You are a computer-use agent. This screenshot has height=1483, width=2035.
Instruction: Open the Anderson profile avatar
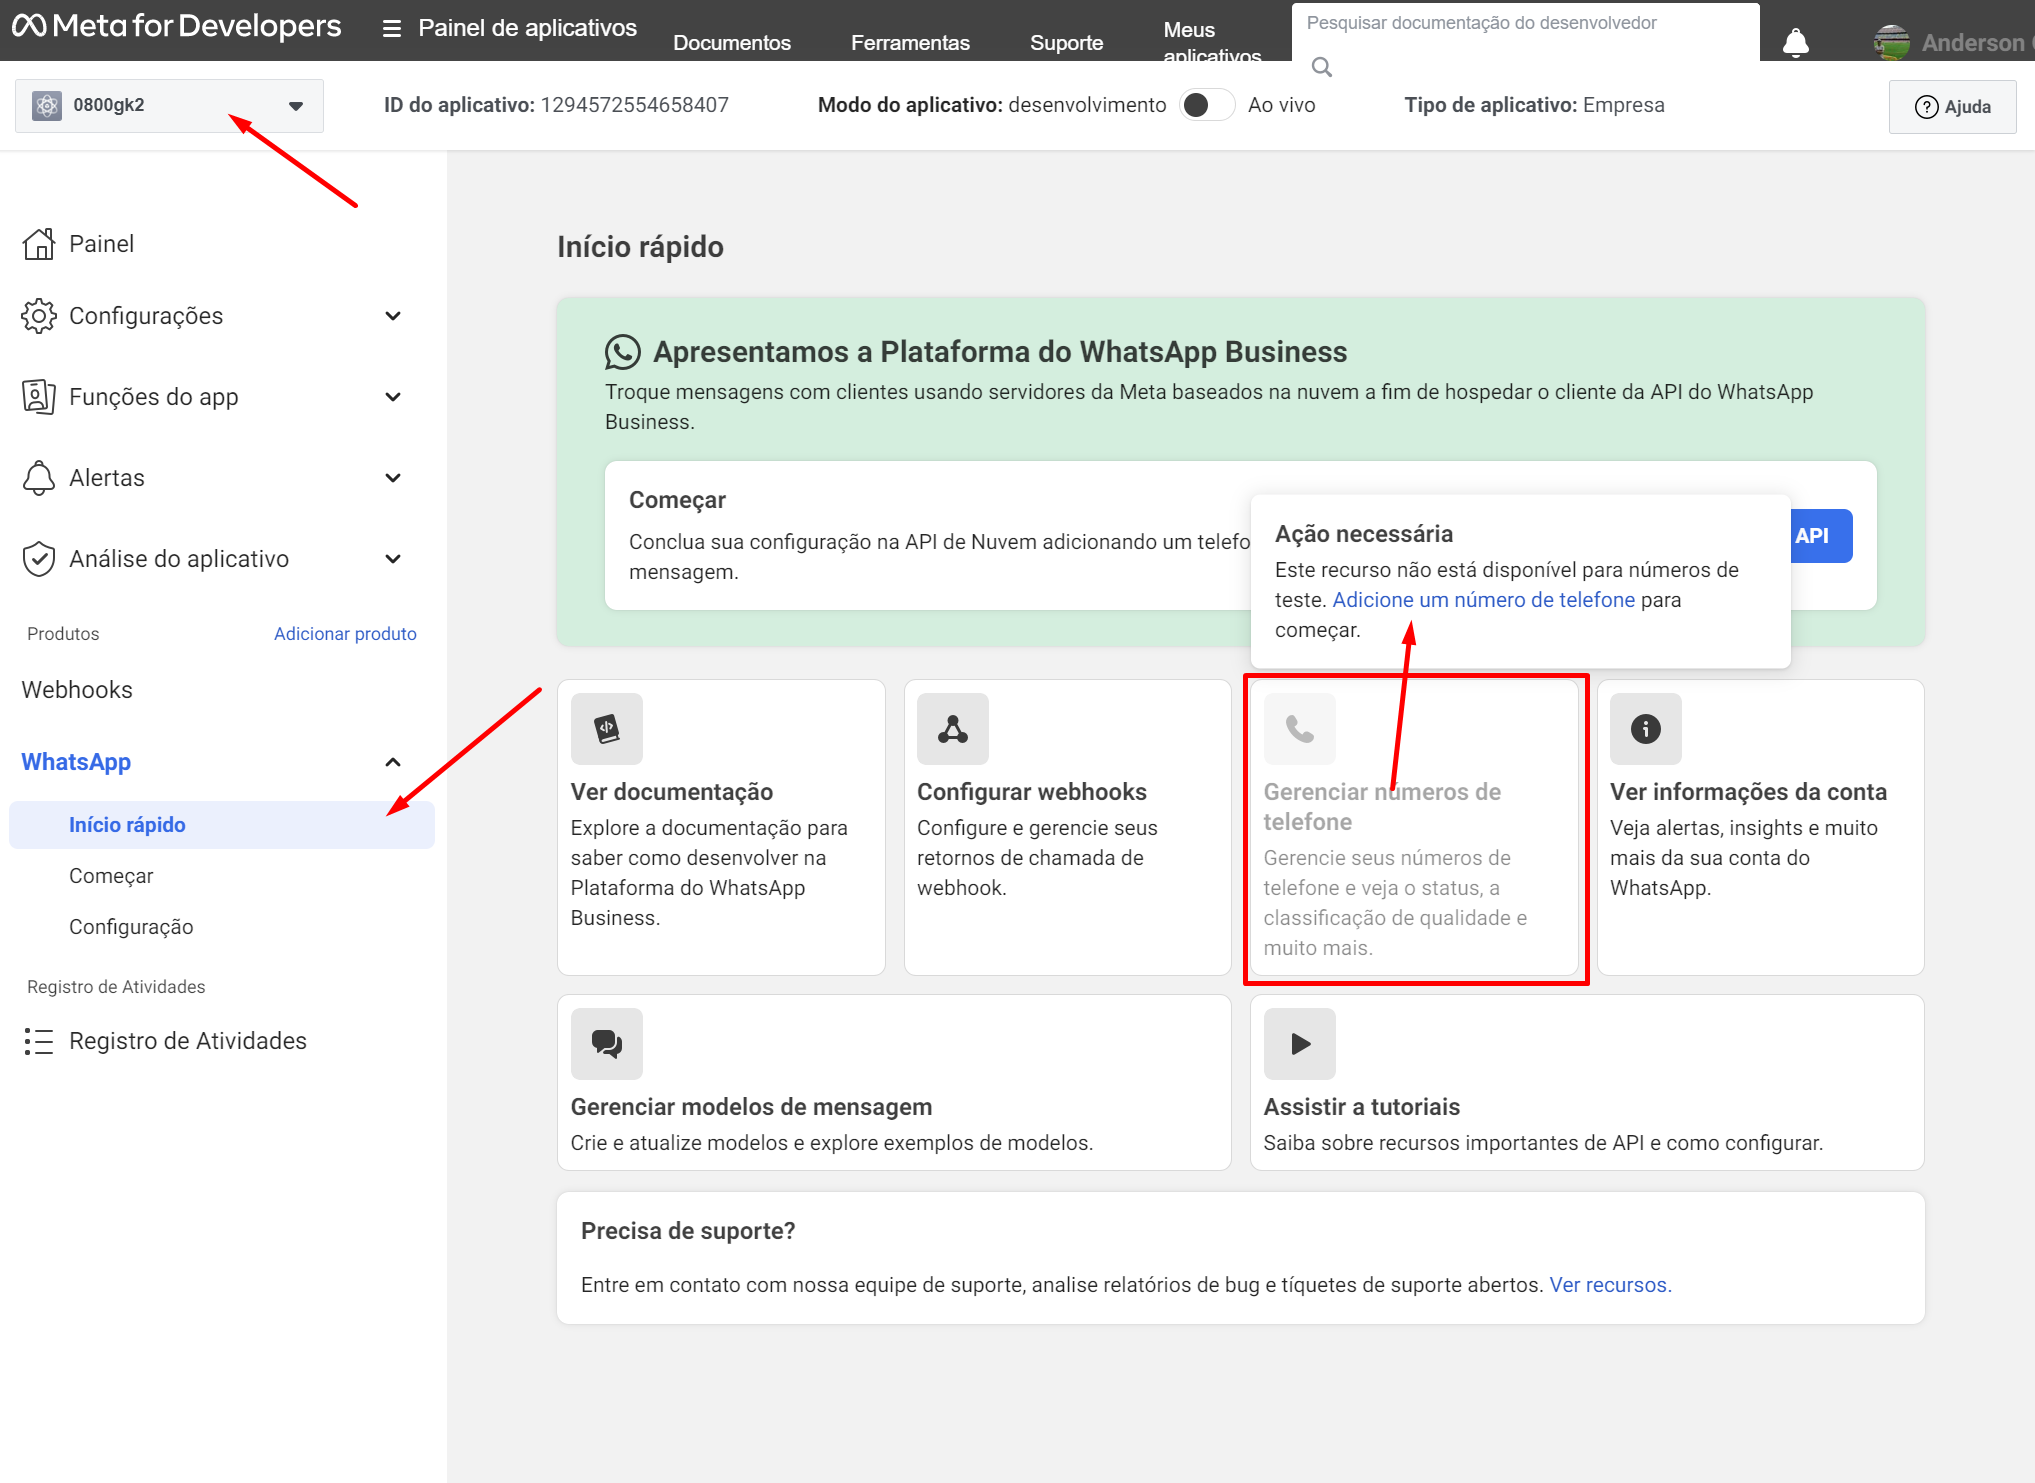[1891, 43]
